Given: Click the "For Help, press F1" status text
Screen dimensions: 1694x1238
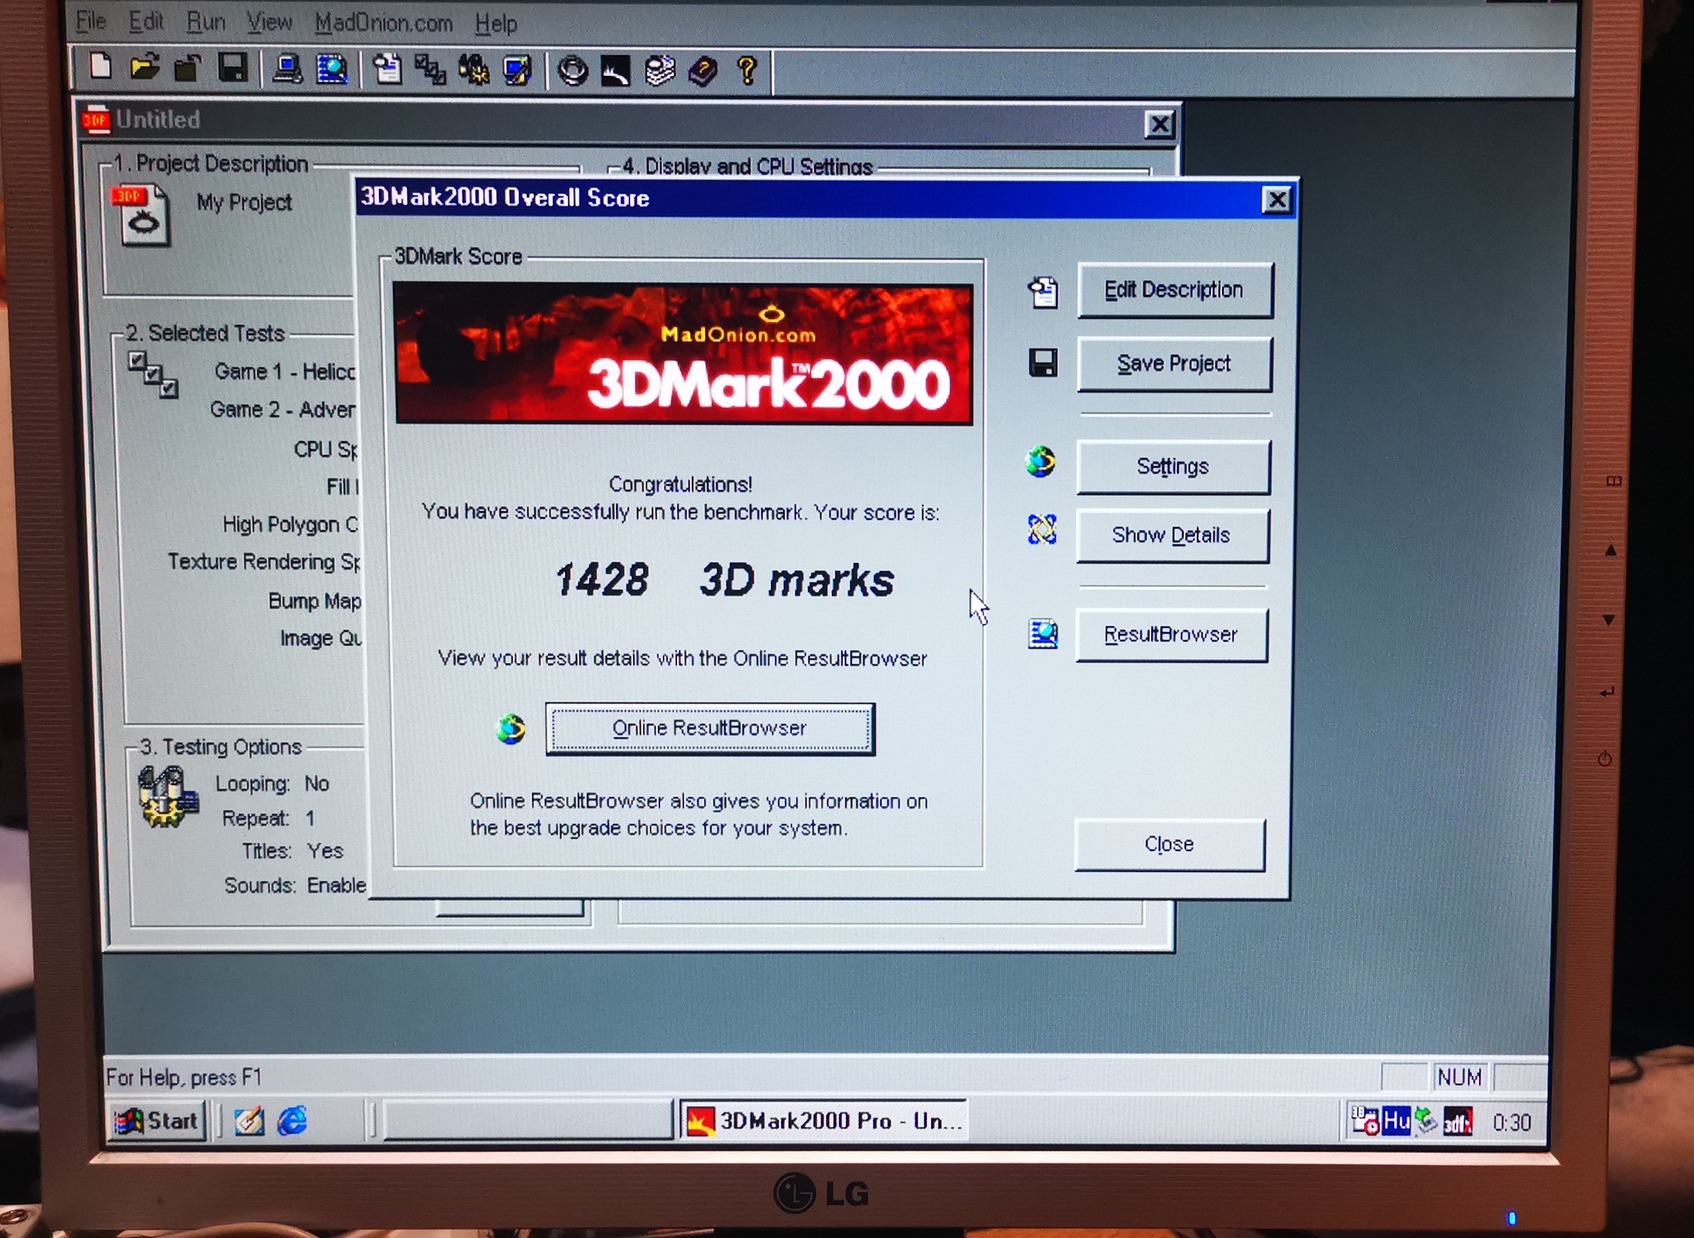Looking at the screenshot, I should [184, 1078].
